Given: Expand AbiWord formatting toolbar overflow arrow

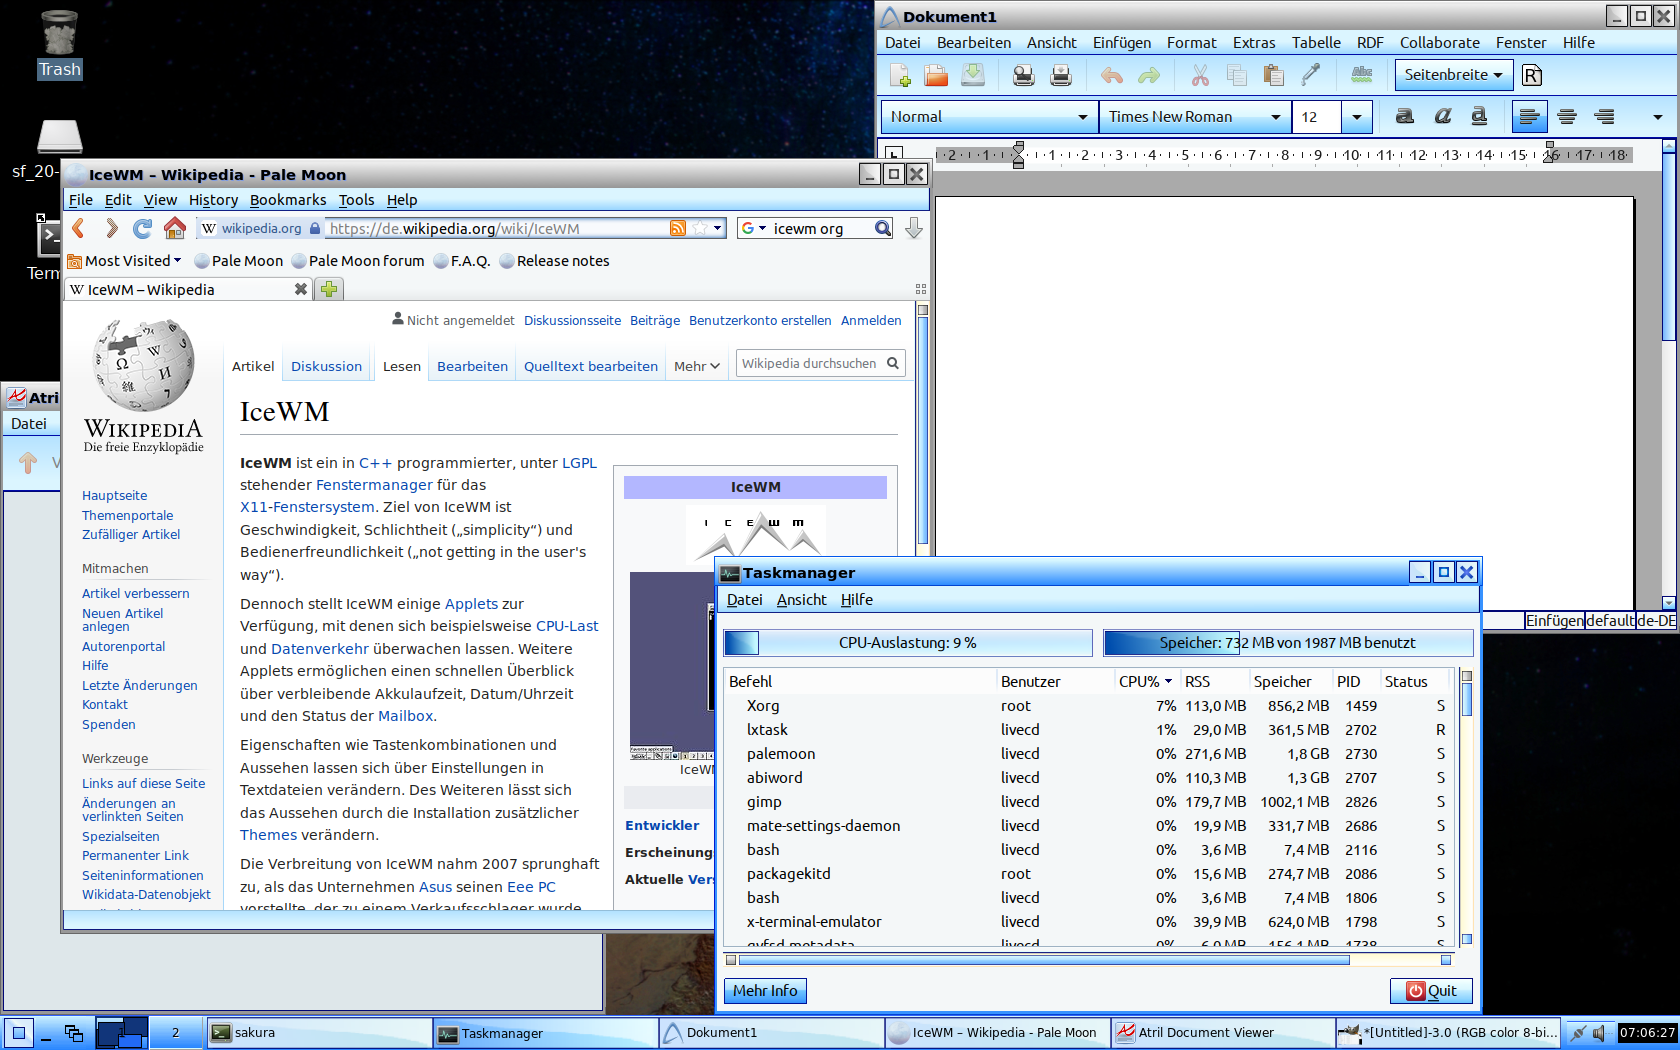Looking at the screenshot, I should (1657, 117).
